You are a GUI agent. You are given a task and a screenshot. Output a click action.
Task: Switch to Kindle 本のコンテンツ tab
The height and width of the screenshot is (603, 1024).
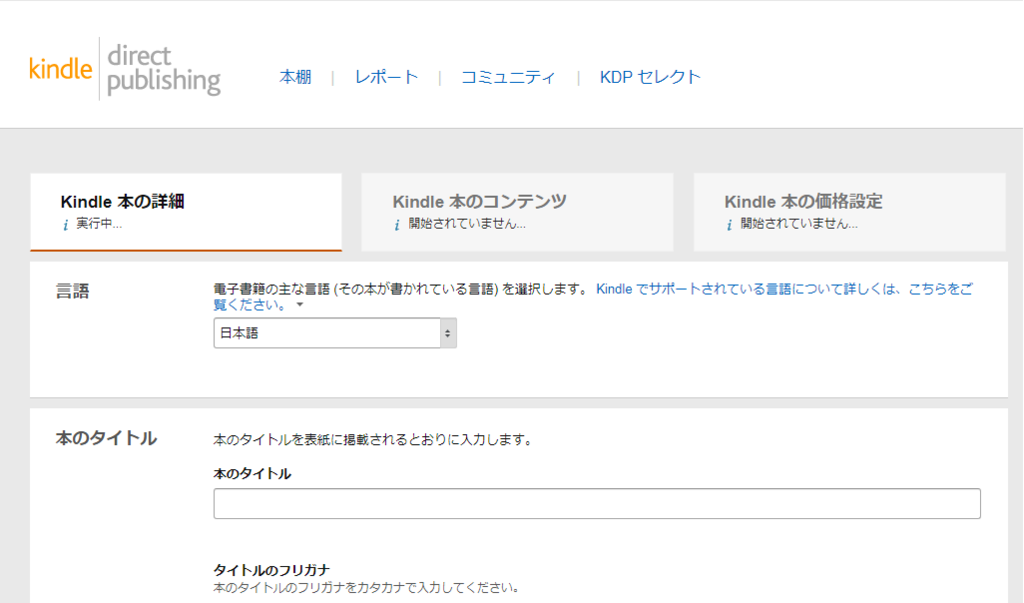point(517,212)
